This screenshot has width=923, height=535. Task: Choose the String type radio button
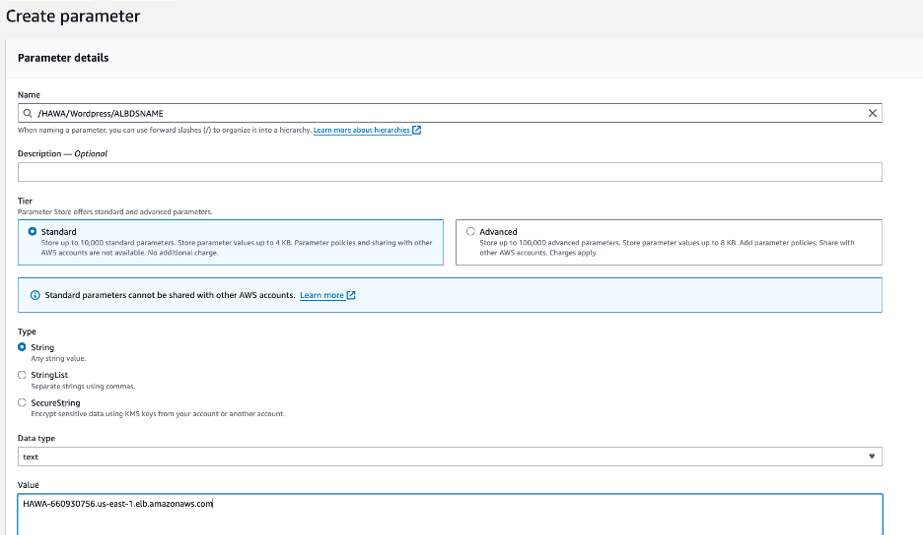[x=22, y=347]
